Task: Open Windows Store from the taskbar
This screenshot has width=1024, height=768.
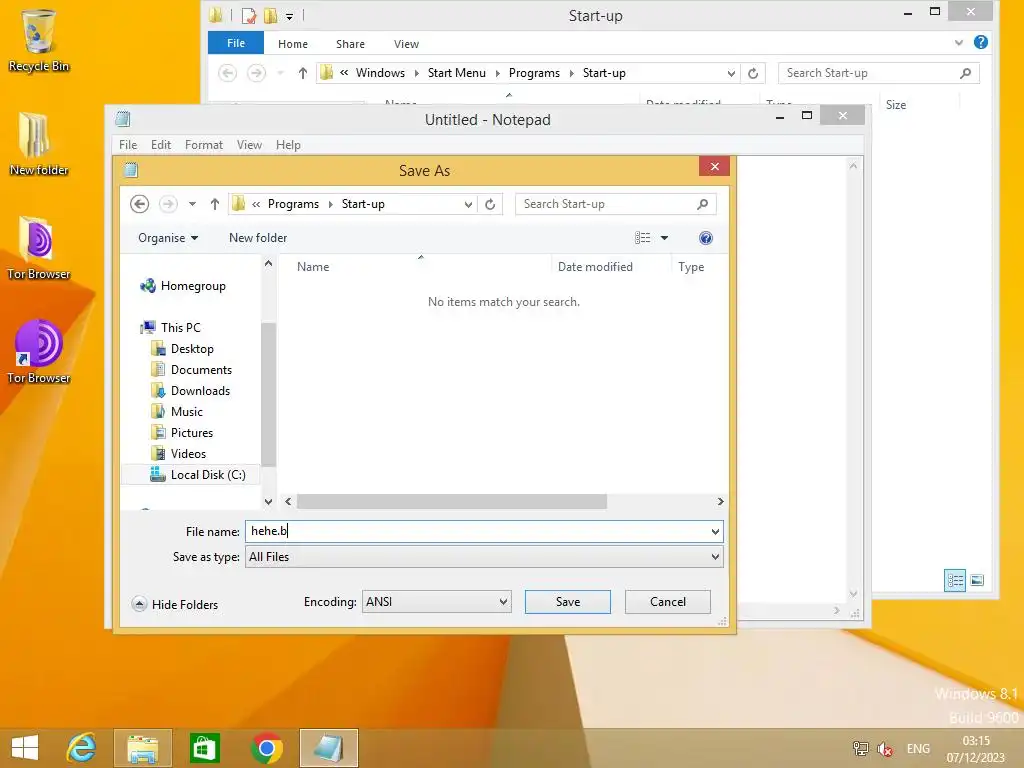Action: coord(204,748)
